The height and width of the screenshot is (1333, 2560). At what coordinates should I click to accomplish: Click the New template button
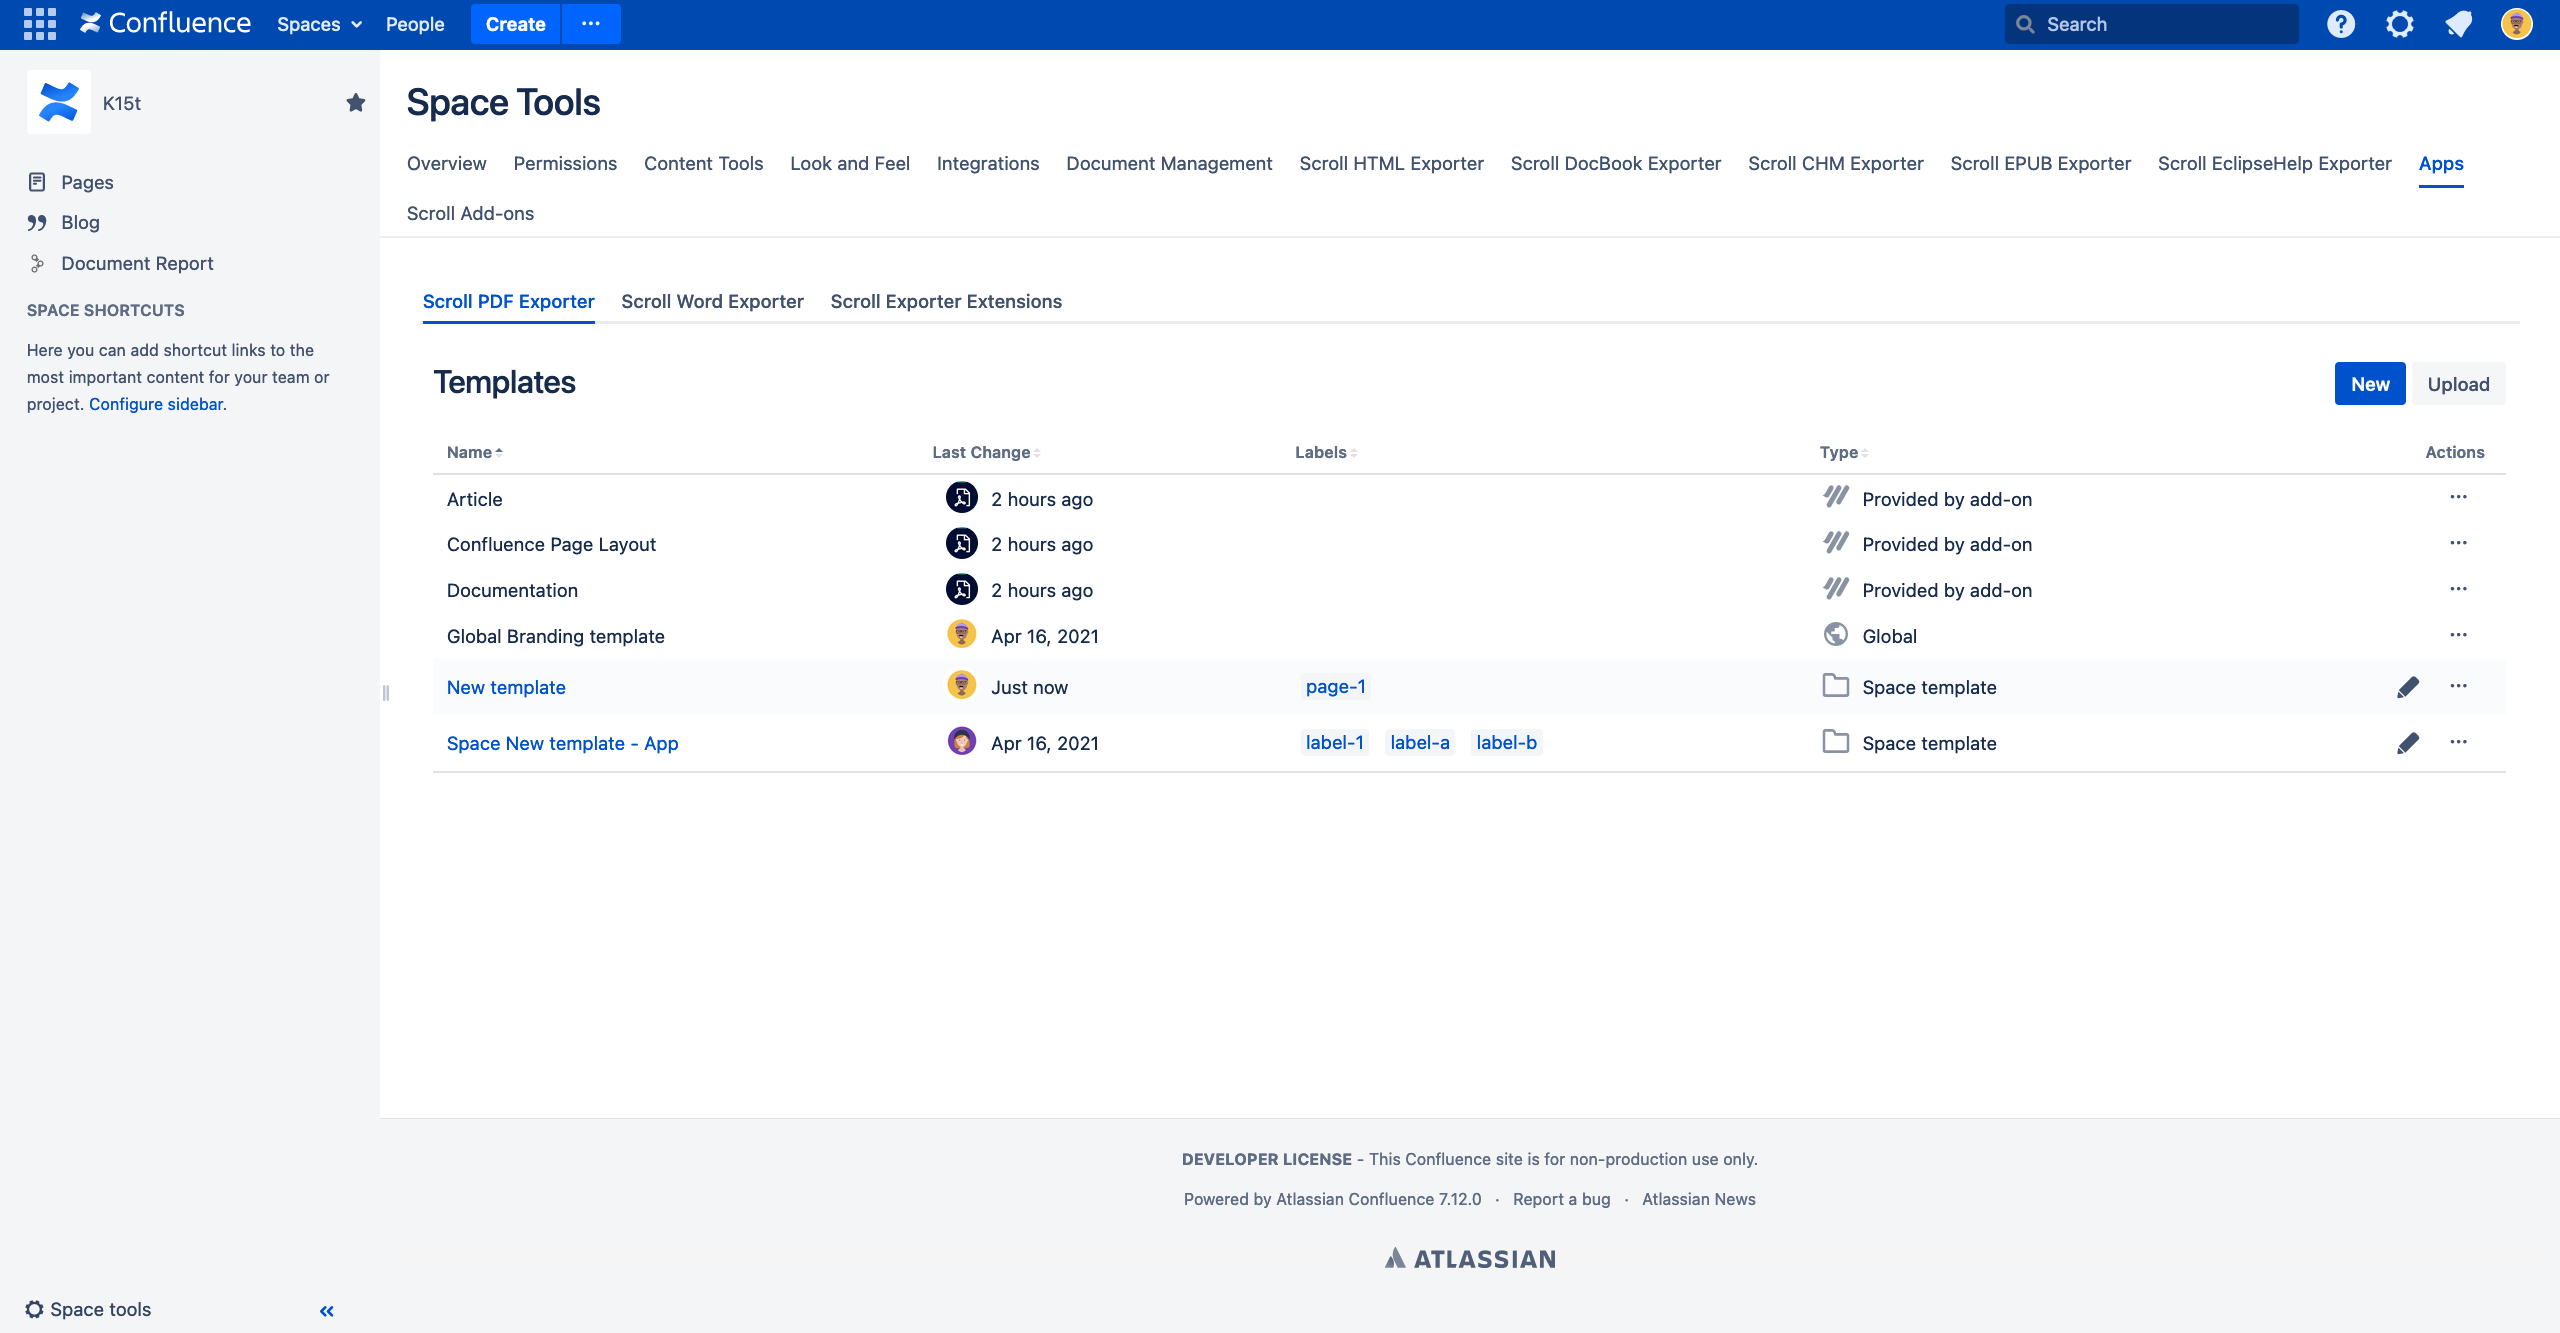pos(2369,384)
